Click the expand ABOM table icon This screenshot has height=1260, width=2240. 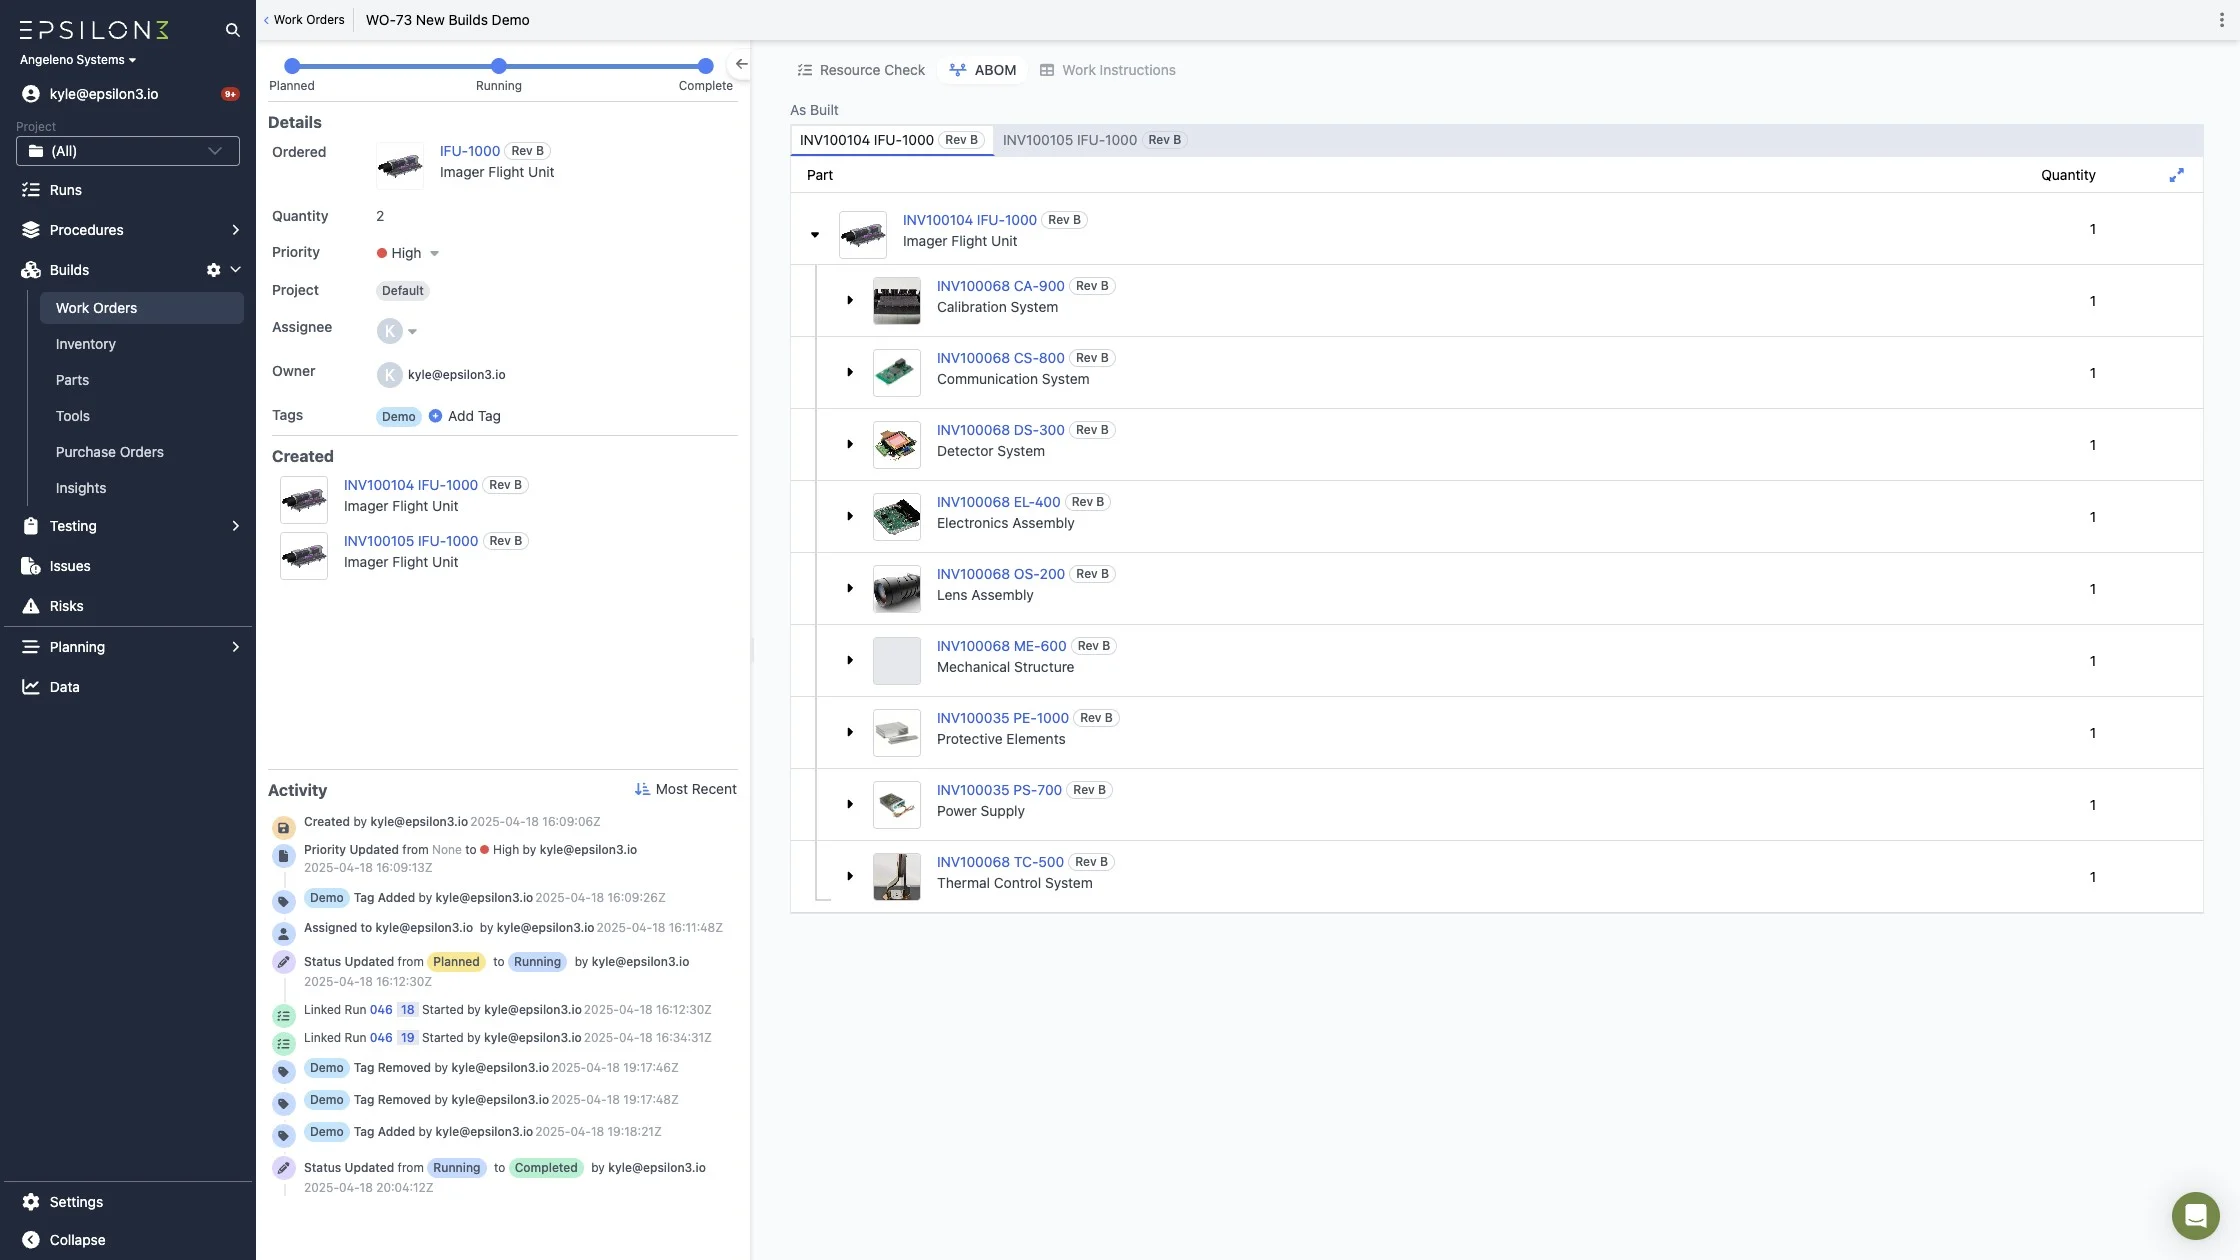pyautogui.click(x=2176, y=175)
